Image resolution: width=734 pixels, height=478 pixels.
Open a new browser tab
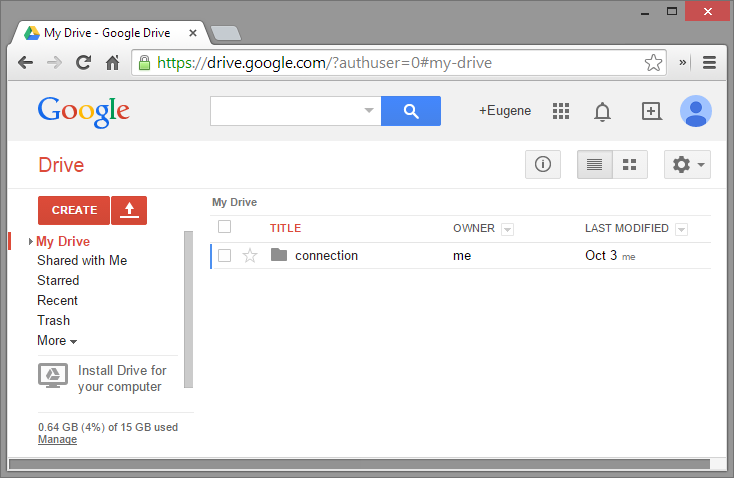click(x=226, y=33)
